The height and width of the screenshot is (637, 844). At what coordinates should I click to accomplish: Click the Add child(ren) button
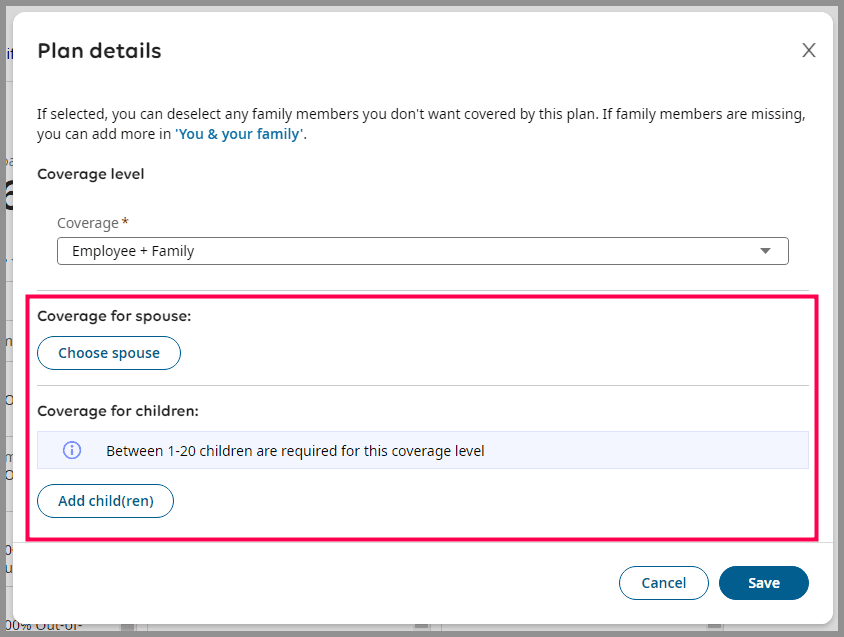pyautogui.click(x=105, y=501)
